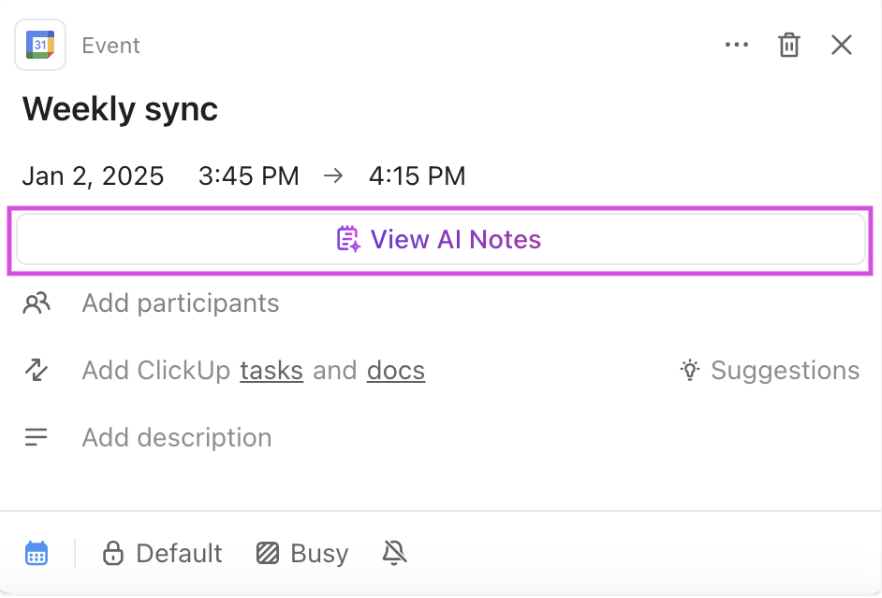Open the three-dot more options menu
882x598 pixels.
pyautogui.click(x=737, y=45)
